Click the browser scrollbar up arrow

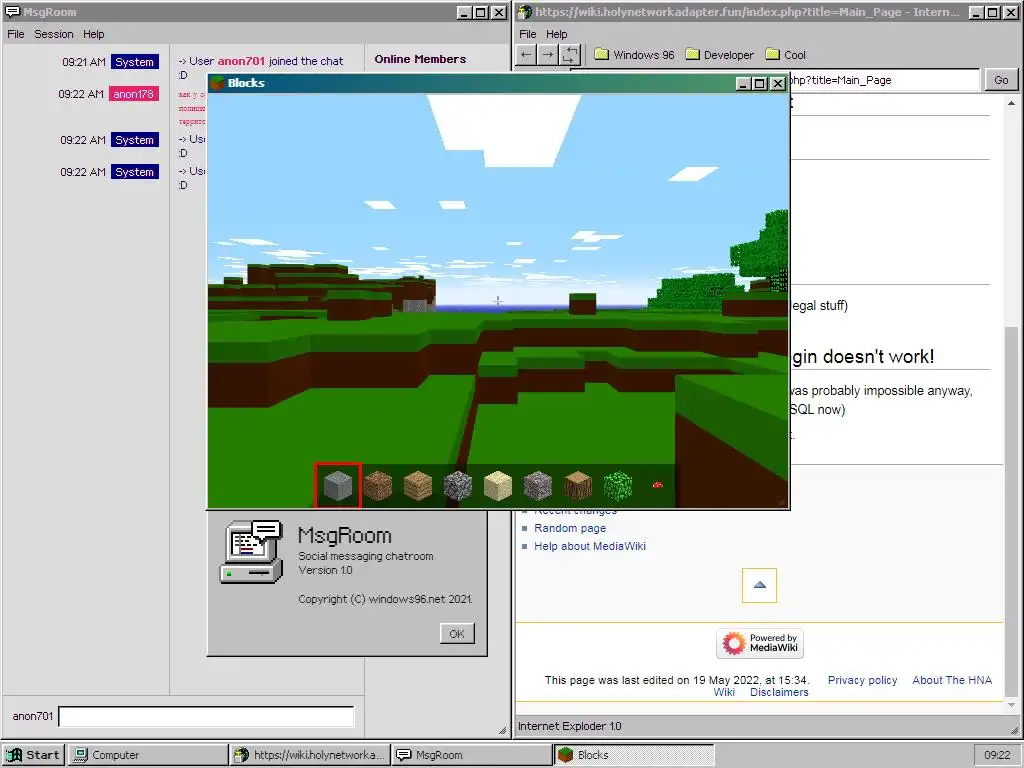(x=1012, y=103)
